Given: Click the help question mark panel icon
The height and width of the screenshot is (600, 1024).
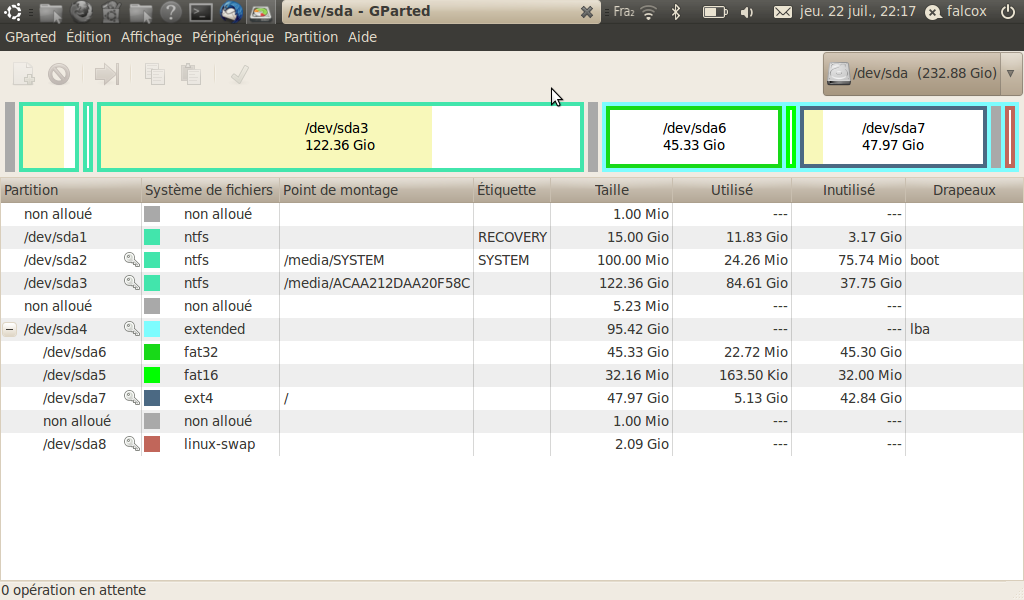Looking at the screenshot, I should (x=170, y=11).
